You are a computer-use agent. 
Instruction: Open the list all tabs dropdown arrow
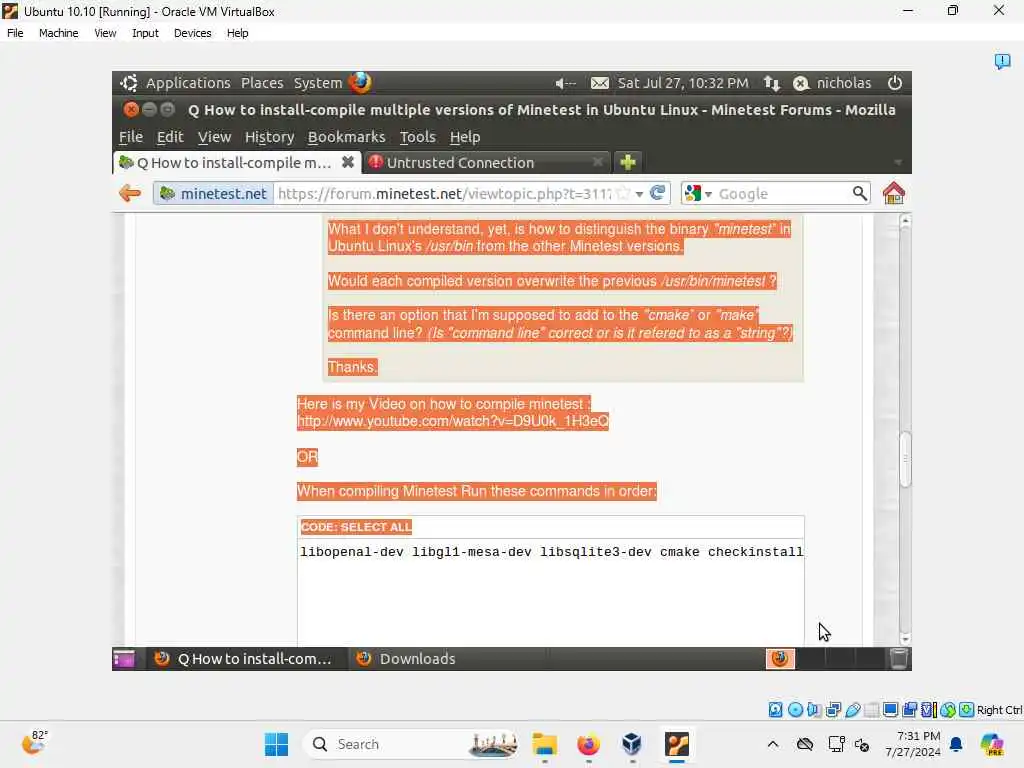click(898, 162)
